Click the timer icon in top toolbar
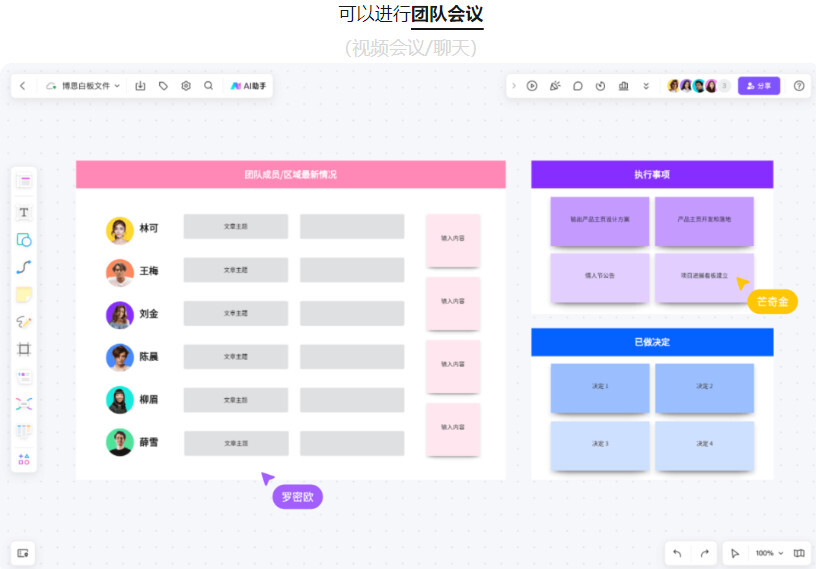Viewport: 816px width, 569px height. click(601, 86)
